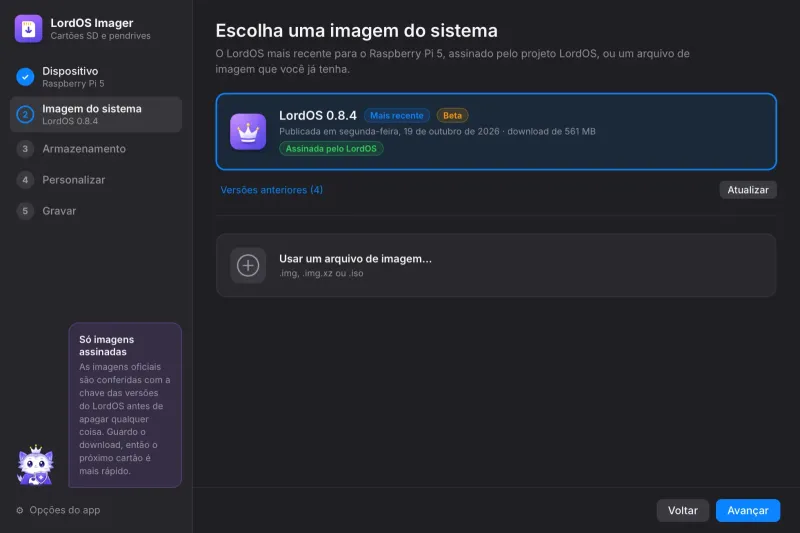The image size is (800, 533).
Task: Click the Raspberry Pi 5 device subtitle
Action: pos(73,84)
